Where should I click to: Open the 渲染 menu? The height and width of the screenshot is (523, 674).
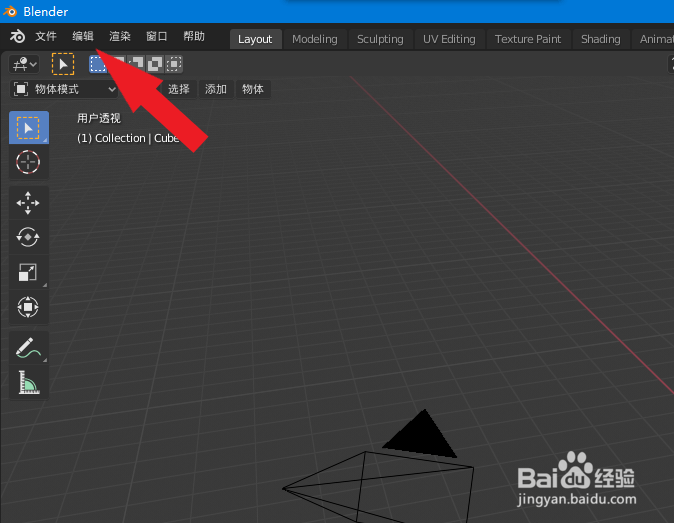point(119,36)
